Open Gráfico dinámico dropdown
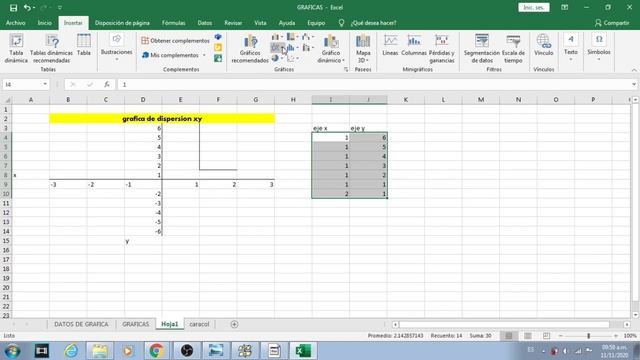640x360 pixels. [331, 49]
